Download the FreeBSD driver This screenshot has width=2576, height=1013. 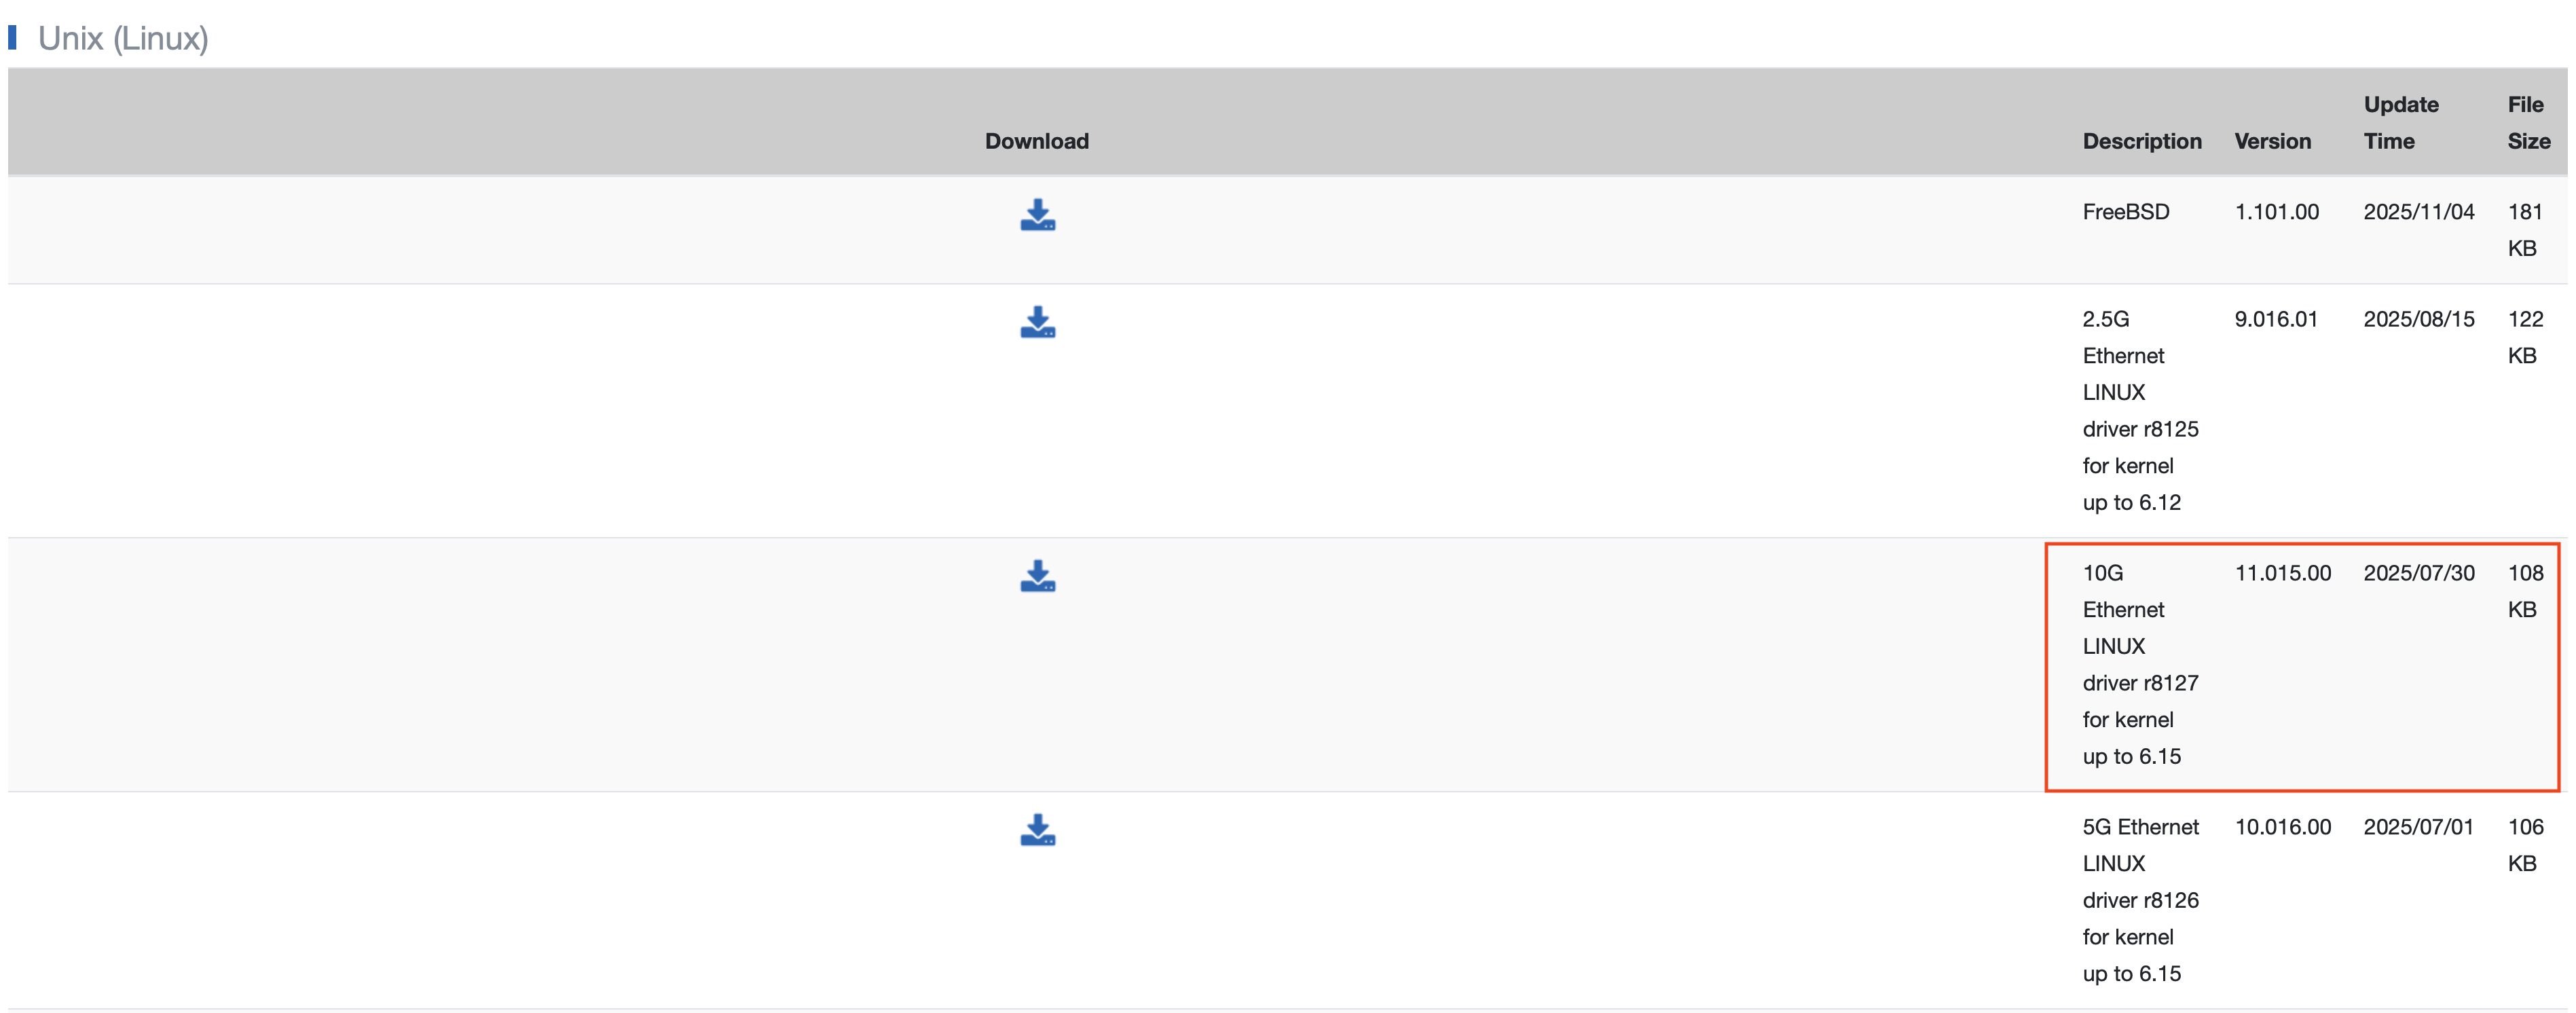[x=1037, y=215]
